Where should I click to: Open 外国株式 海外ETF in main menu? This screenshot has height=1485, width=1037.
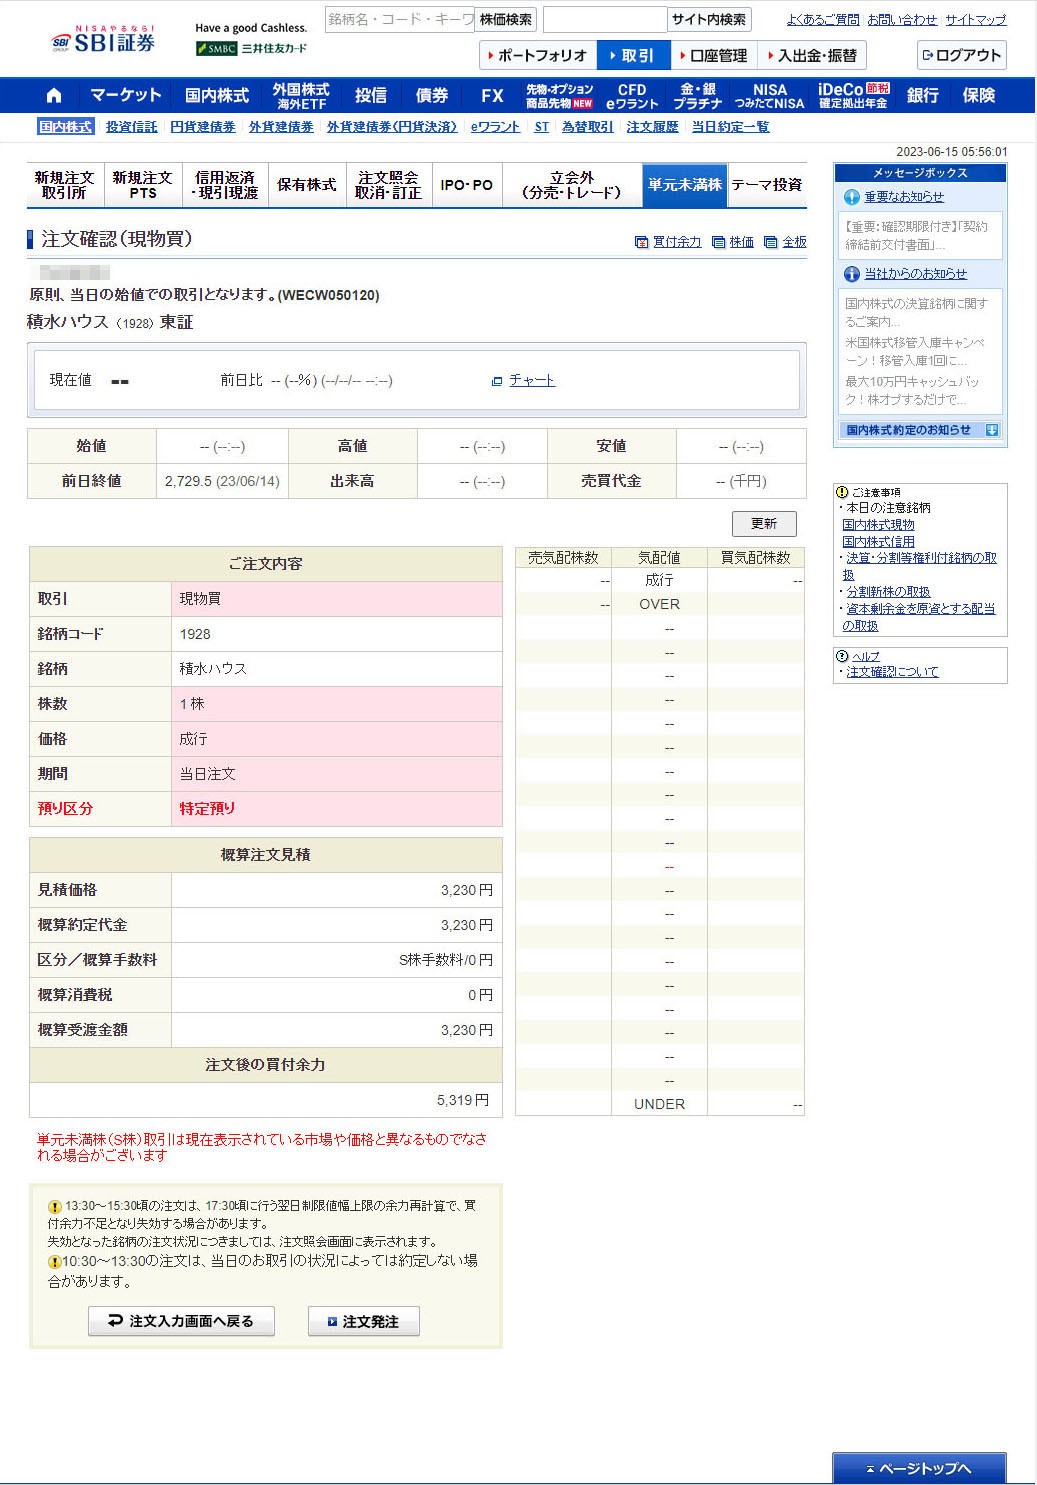(x=301, y=96)
